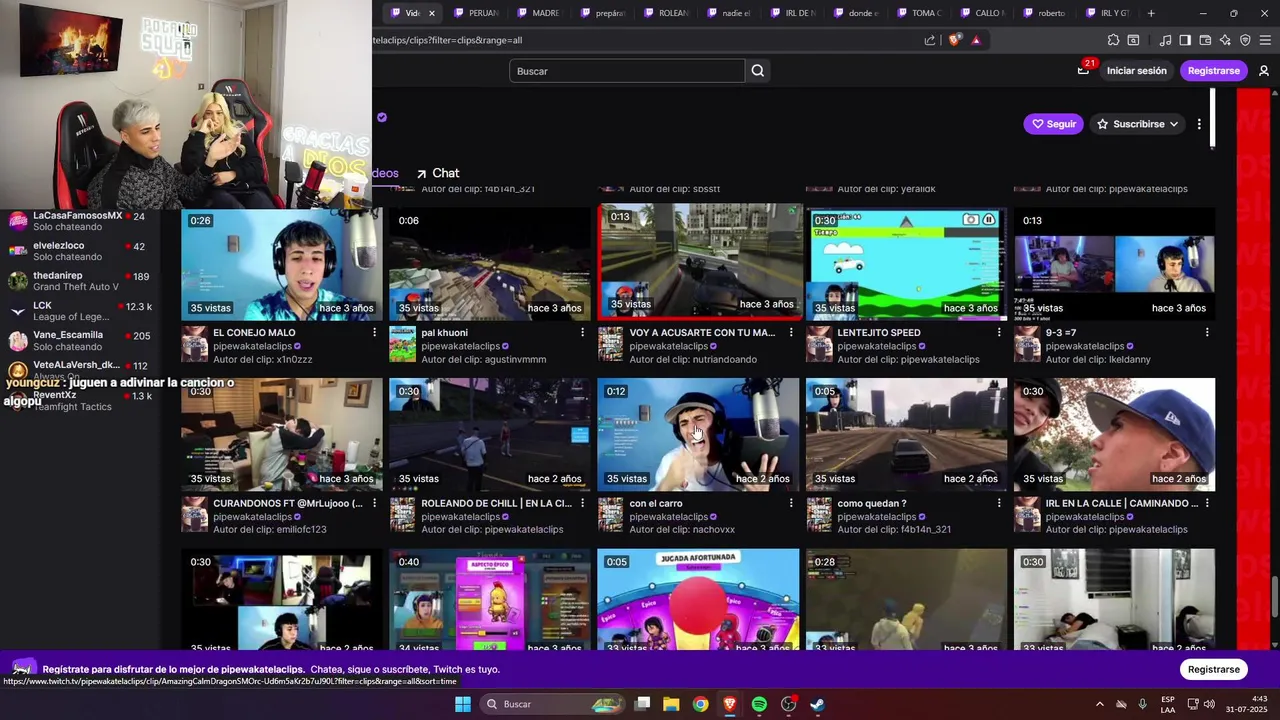Toggle the browser sidebar panel icon
This screenshot has height=720, width=1280.
(x=1185, y=40)
